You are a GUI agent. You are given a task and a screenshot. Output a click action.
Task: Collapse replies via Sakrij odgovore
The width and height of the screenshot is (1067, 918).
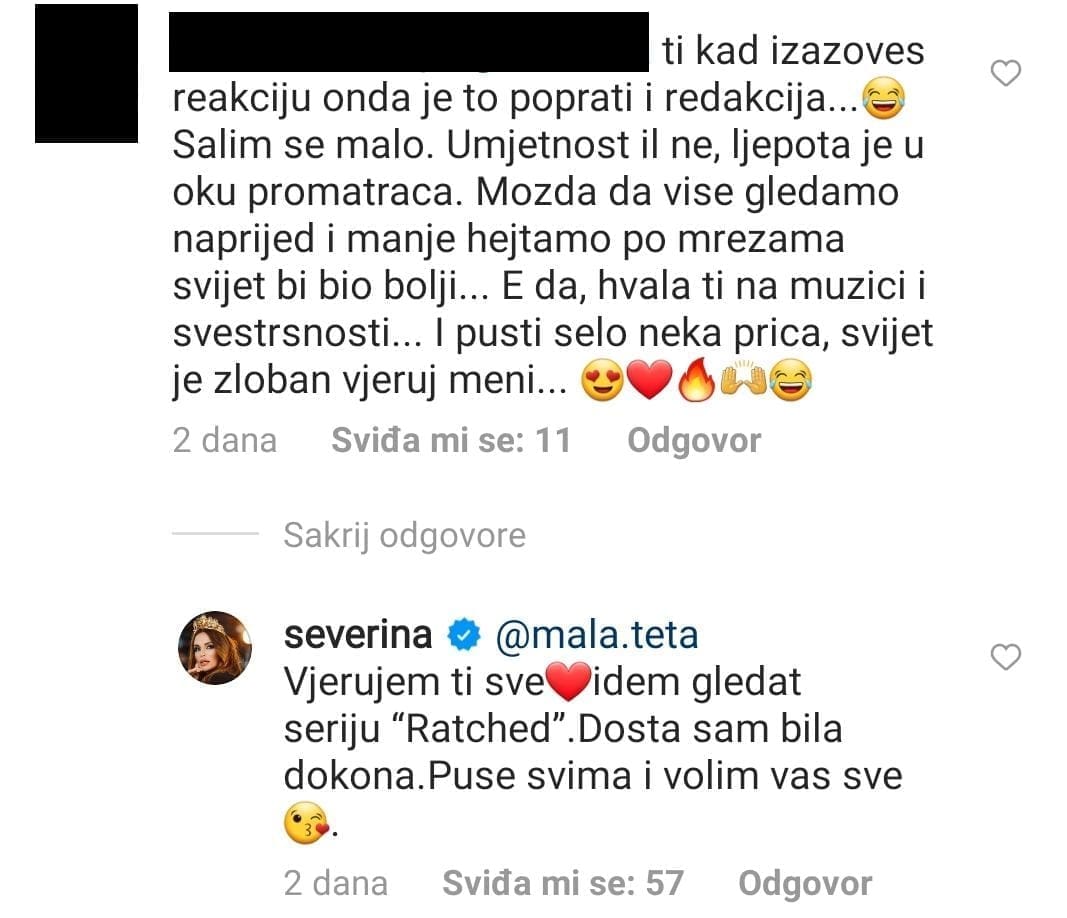(404, 535)
